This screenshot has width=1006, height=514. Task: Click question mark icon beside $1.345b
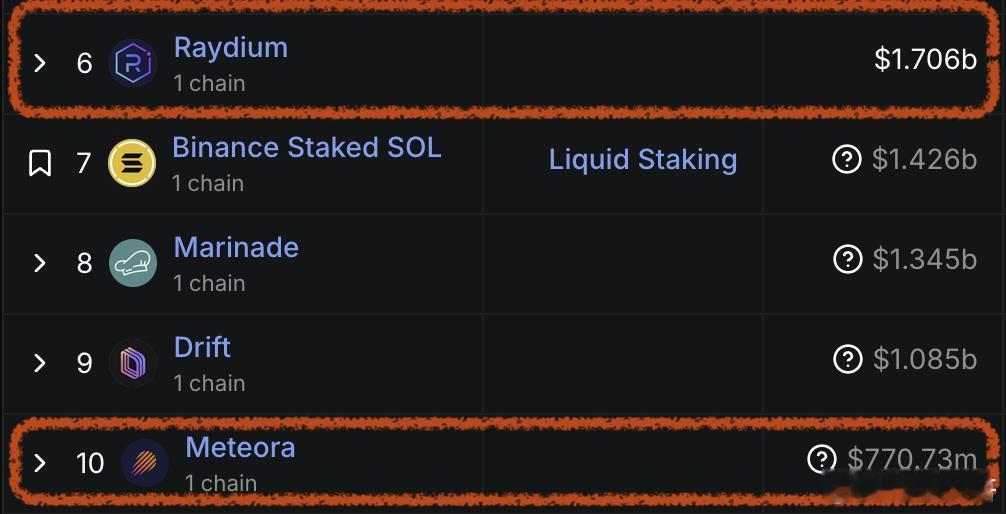click(x=846, y=259)
